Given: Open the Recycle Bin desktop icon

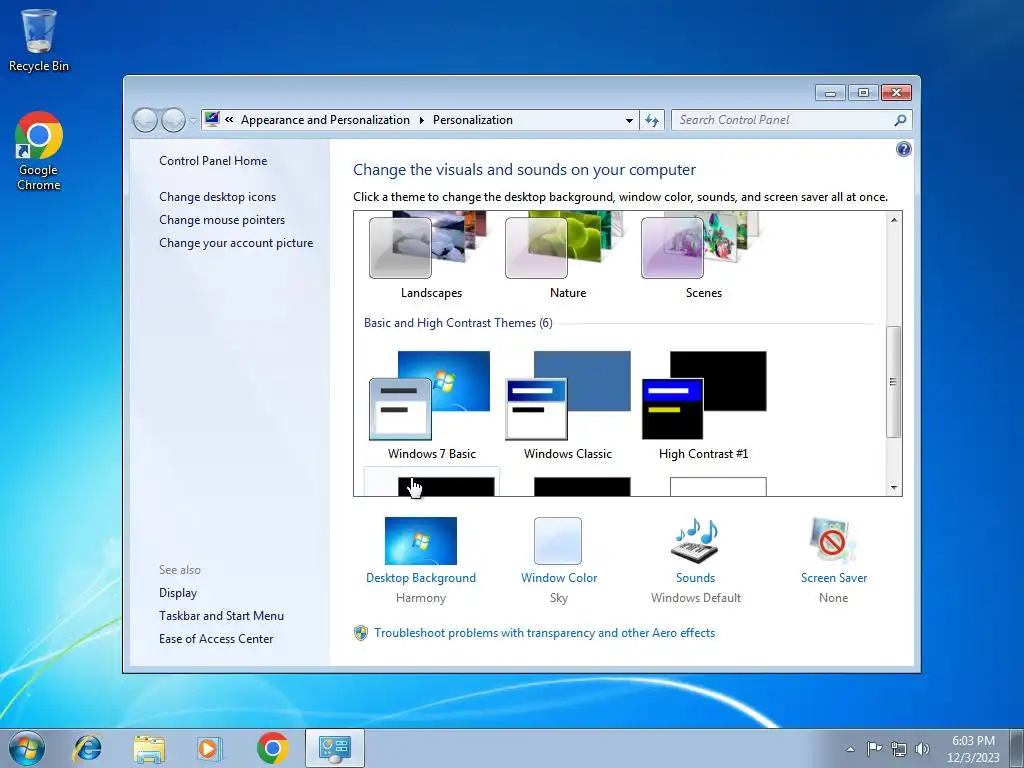Looking at the screenshot, I should point(39,40).
